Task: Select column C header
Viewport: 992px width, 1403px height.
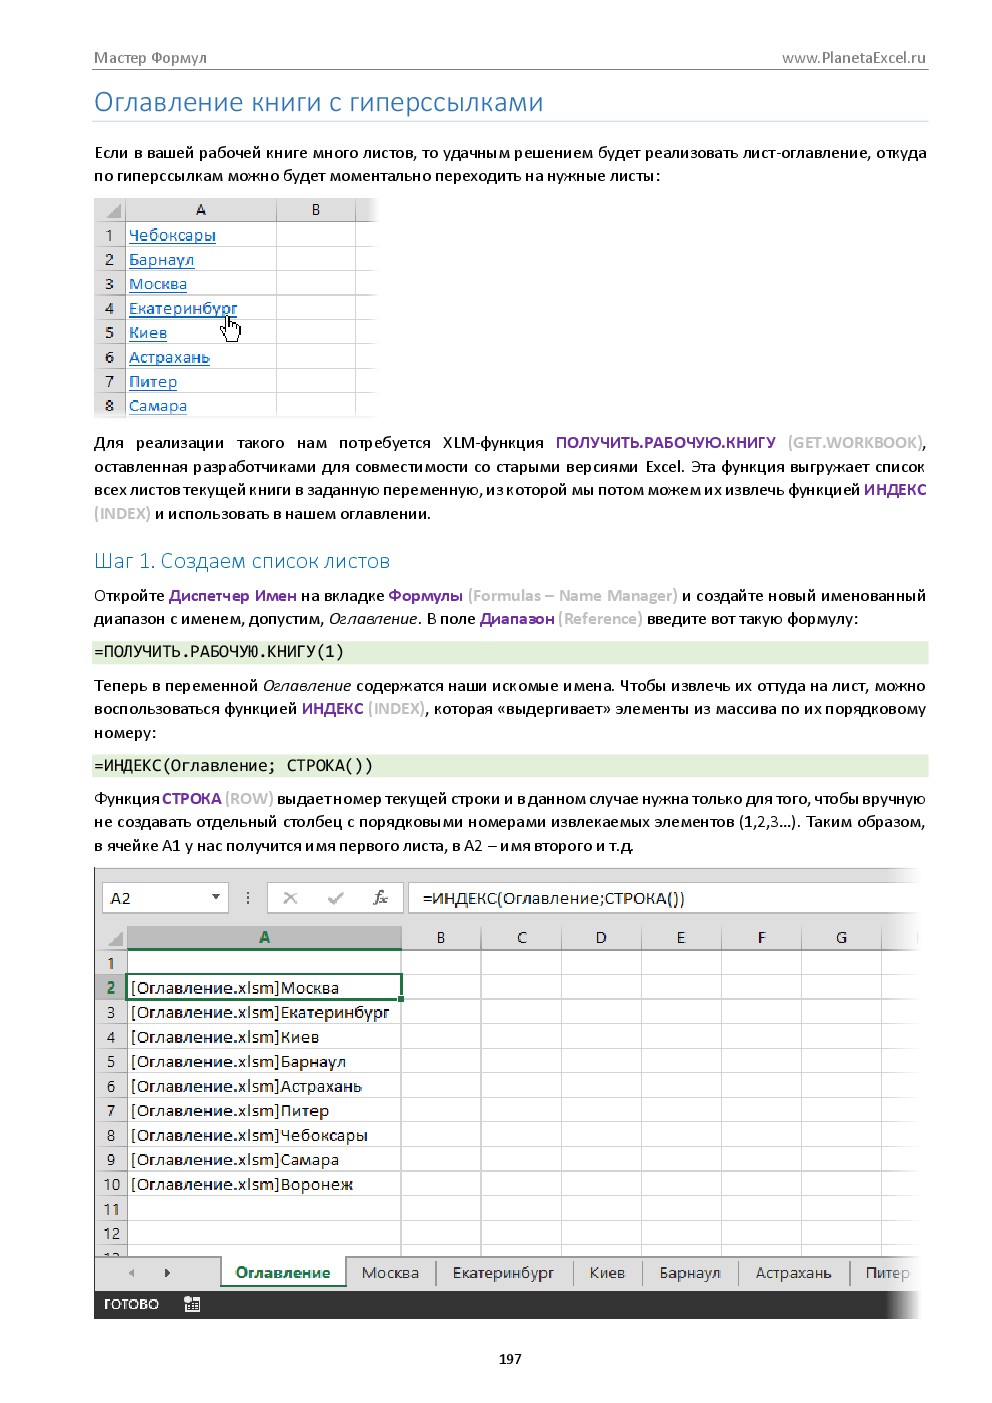Action: click(521, 938)
